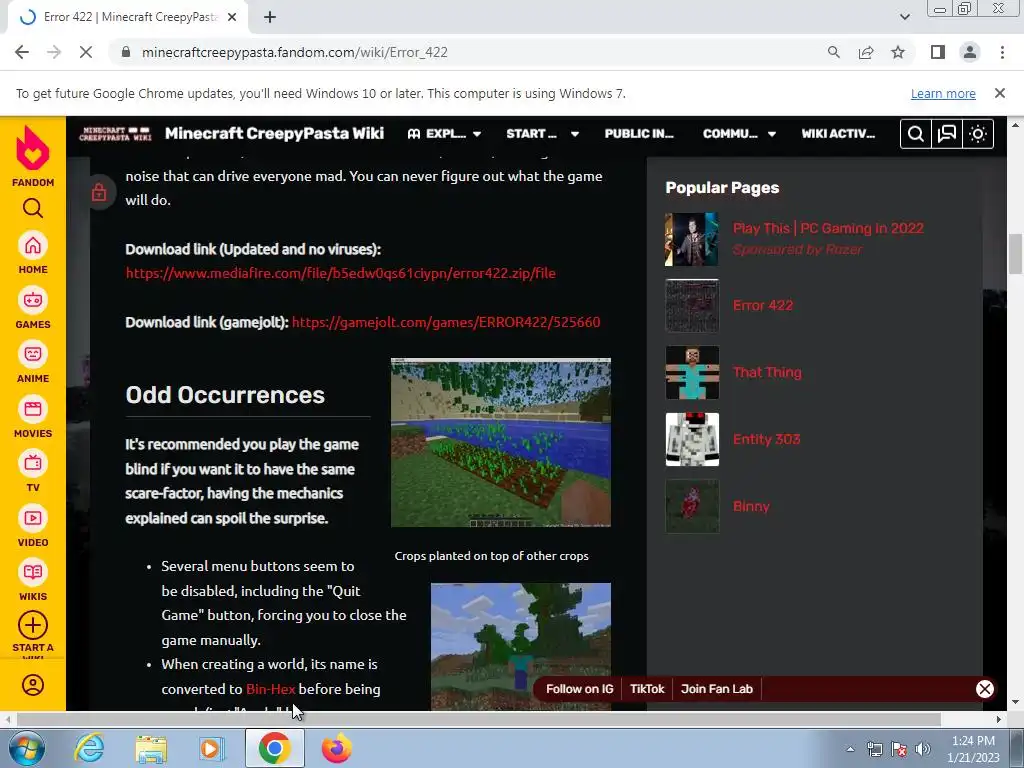This screenshot has height=768, width=1024.
Task: Open the Anime section icon
Action: (x=33, y=355)
